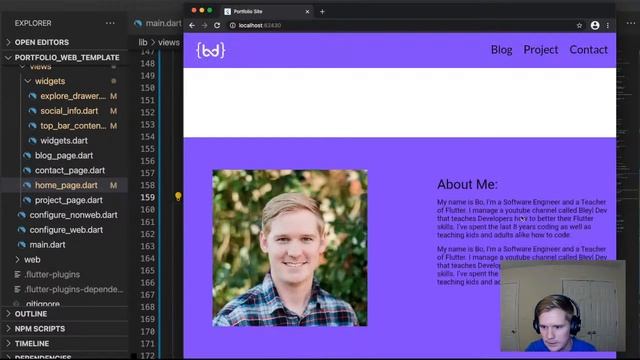
Task: Click line number 159 in the gutter
Action: [x=147, y=197]
